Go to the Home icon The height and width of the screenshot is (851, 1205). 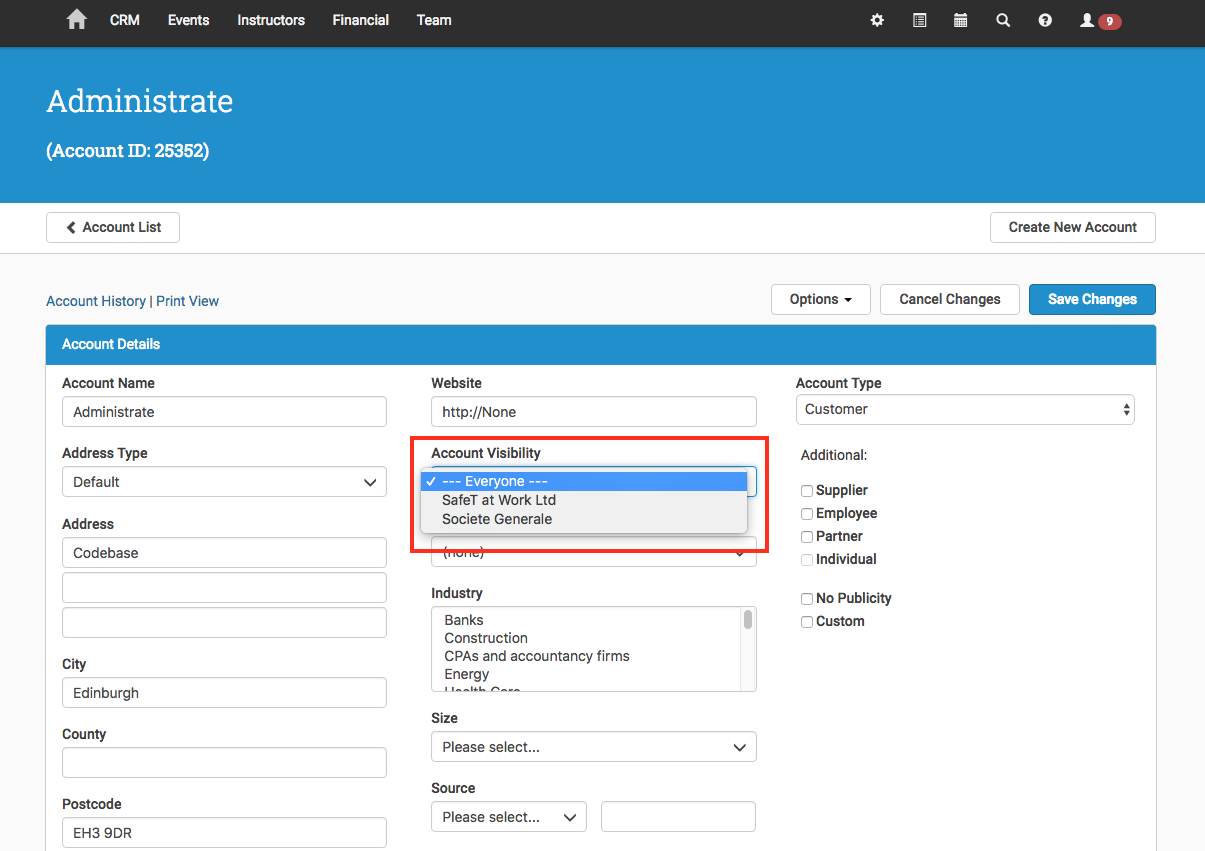[76, 20]
